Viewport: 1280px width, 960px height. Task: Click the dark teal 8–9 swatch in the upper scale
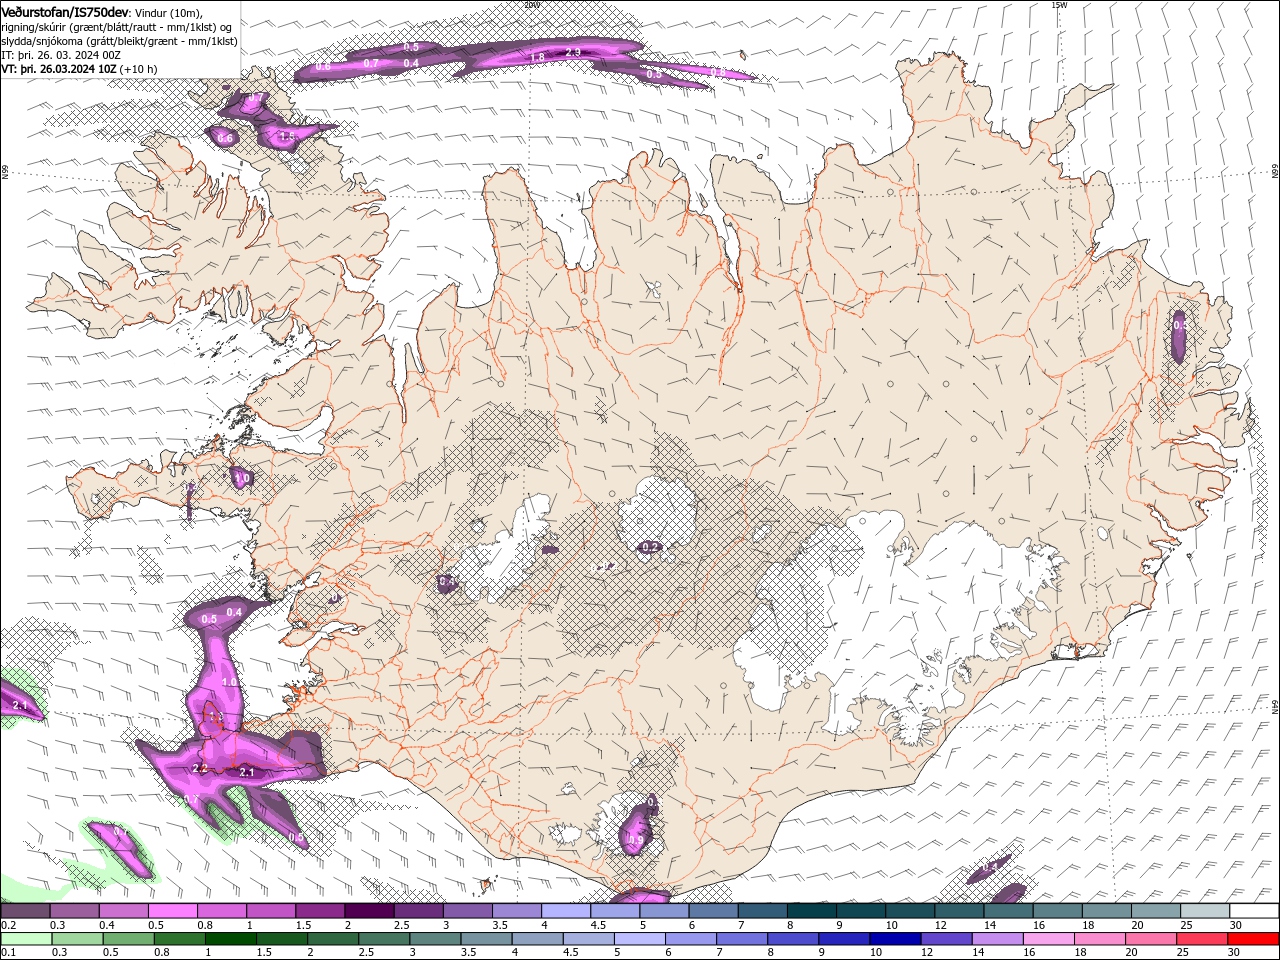click(x=811, y=911)
